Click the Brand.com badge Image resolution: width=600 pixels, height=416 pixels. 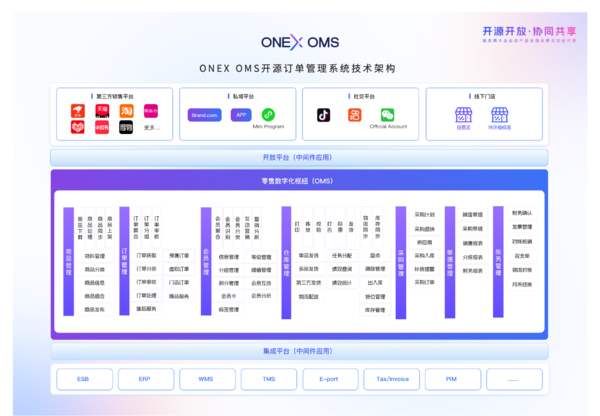tap(204, 115)
